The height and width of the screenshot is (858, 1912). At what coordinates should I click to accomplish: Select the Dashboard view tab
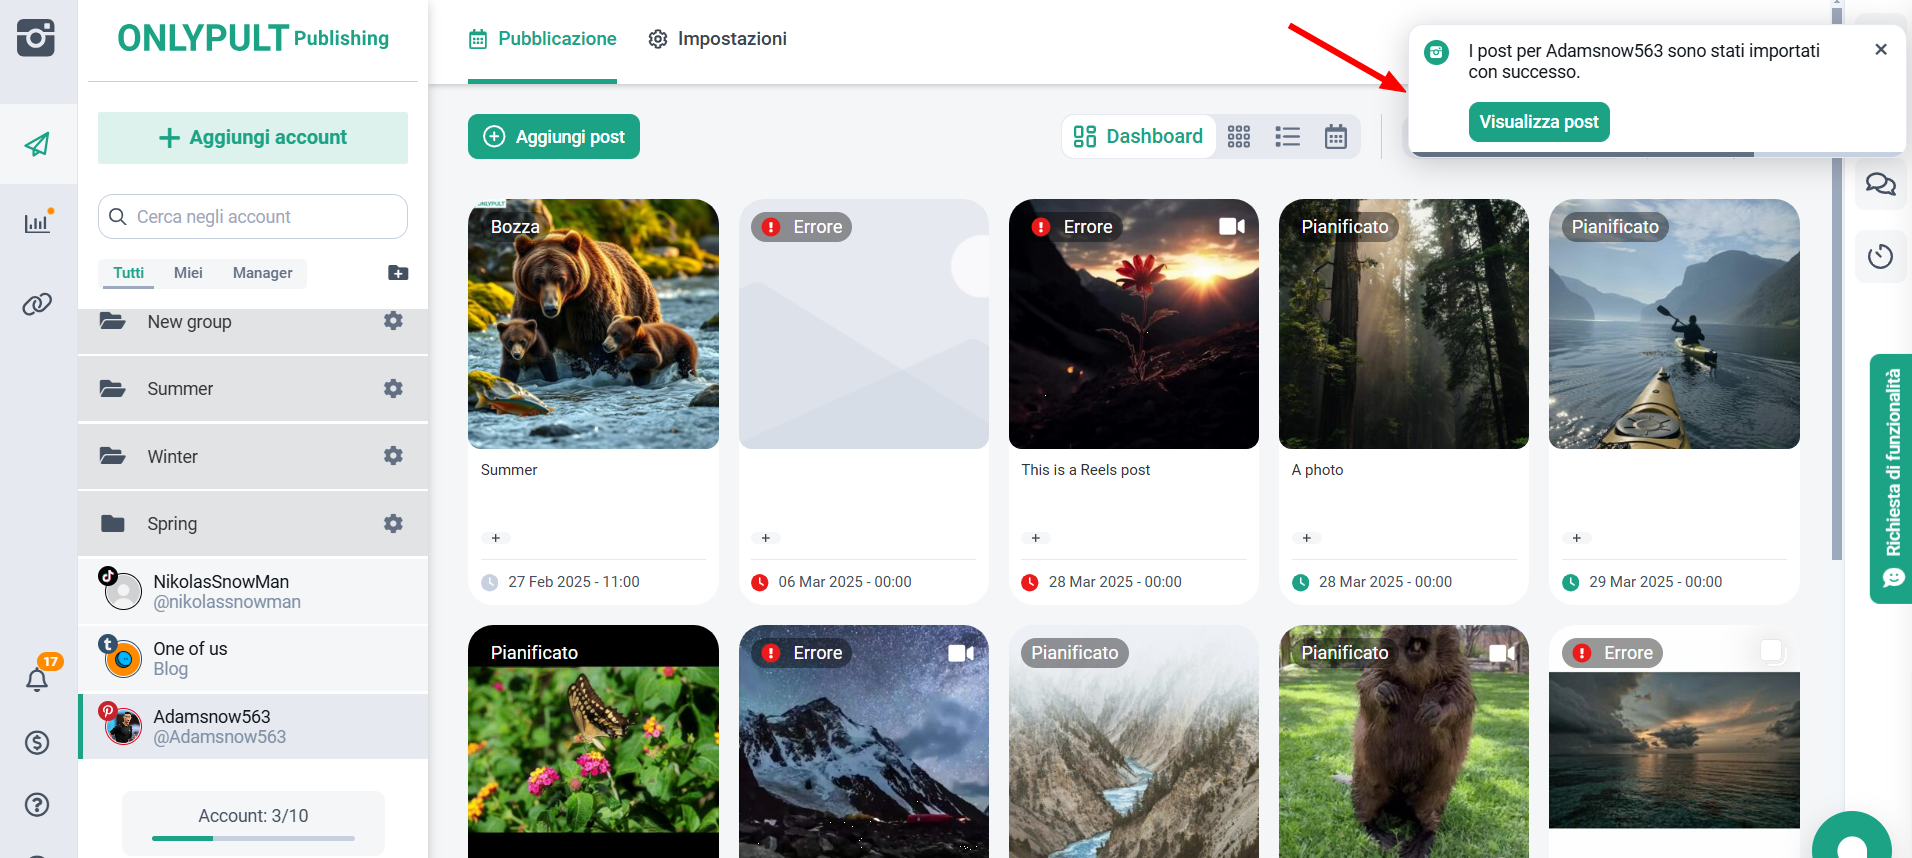click(x=1138, y=137)
